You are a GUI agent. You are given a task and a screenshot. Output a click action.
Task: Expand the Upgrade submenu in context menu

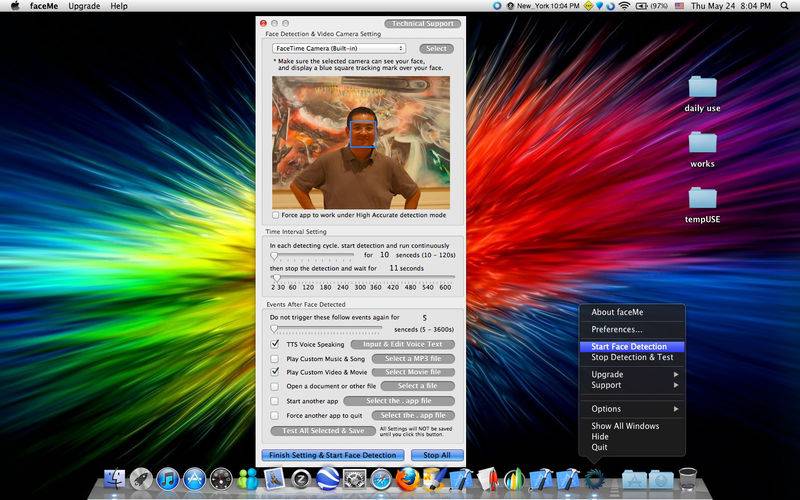pyautogui.click(x=631, y=374)
